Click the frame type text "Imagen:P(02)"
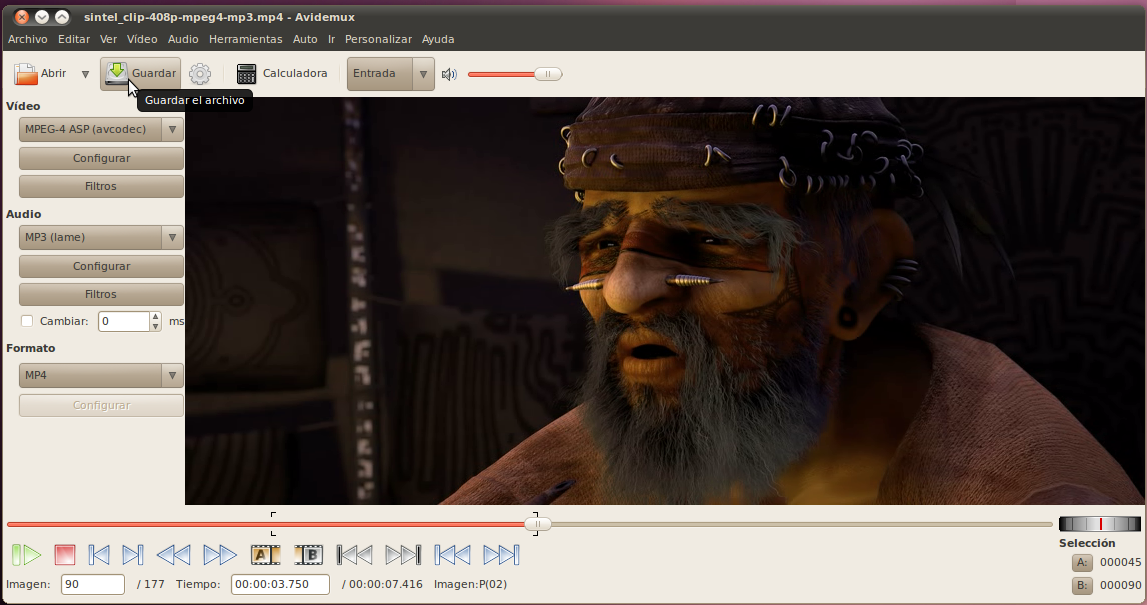Viewport: 1147px width, 605px height. 470,585
